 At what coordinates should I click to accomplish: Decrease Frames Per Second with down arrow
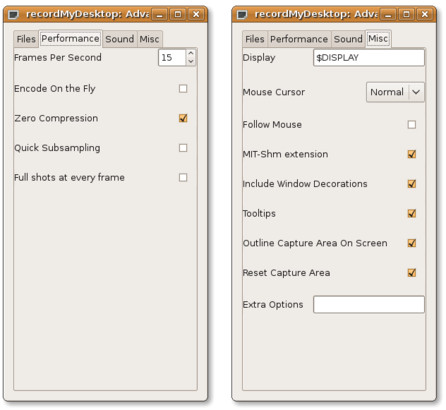click(191, 61)
